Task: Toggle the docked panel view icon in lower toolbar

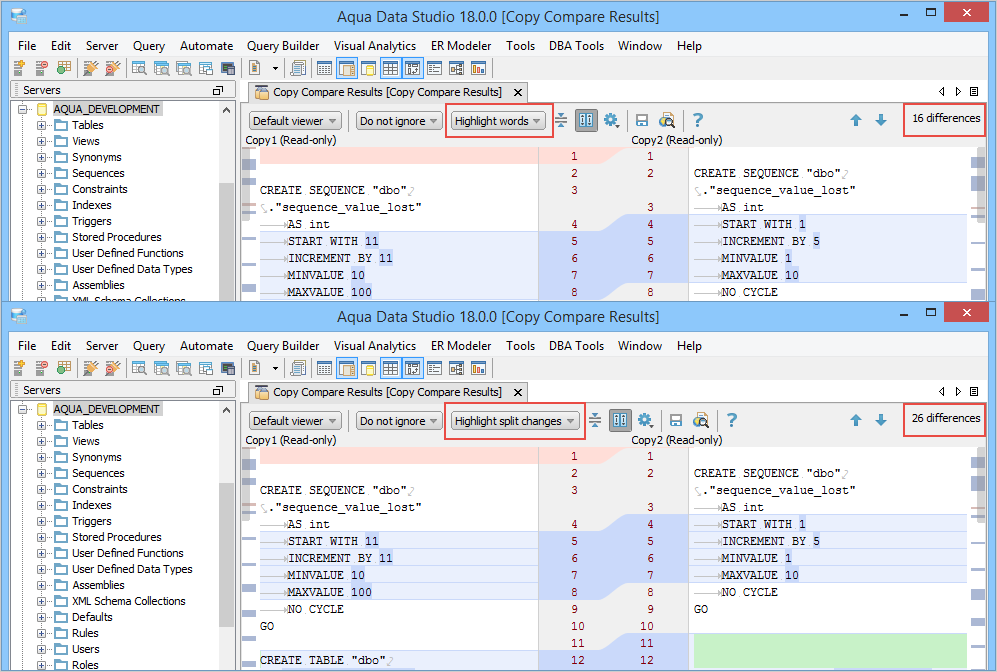Action: coord(347,368)
